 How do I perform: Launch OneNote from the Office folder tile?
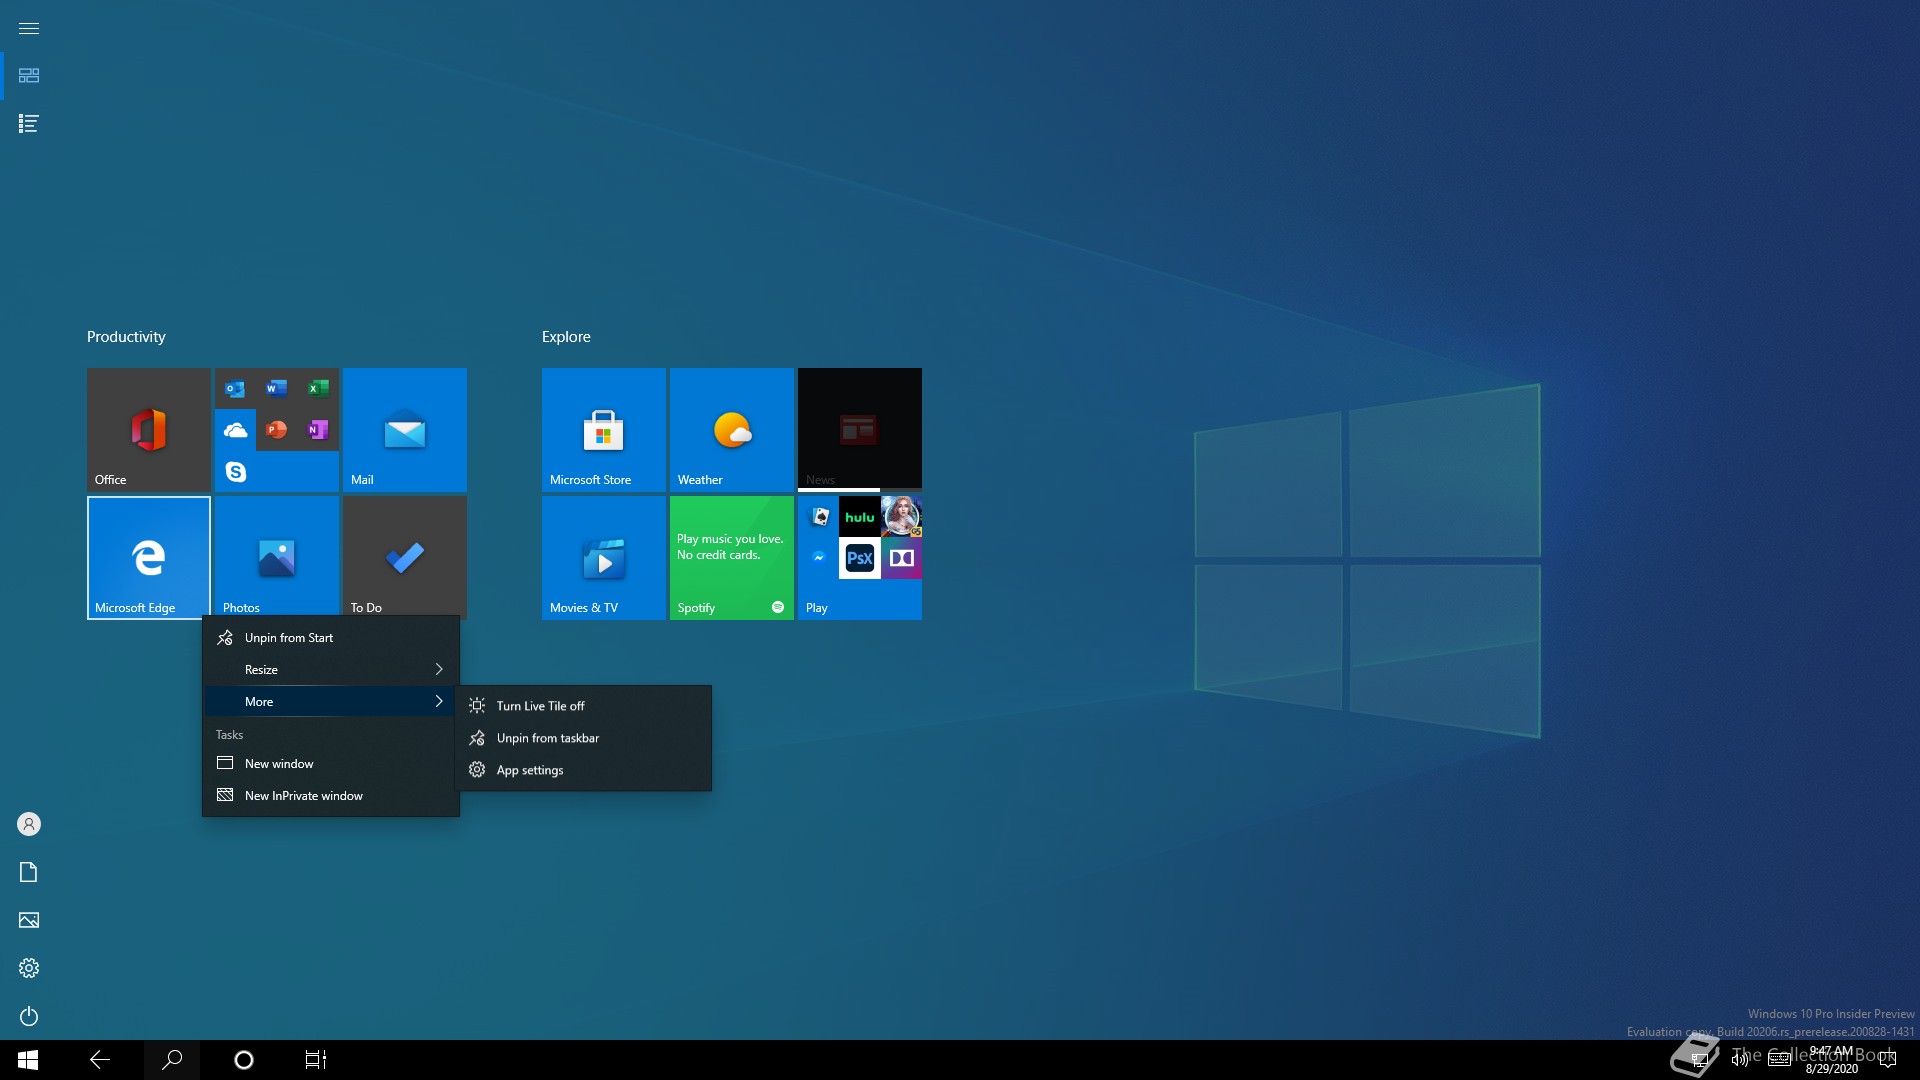coord(318,430)
